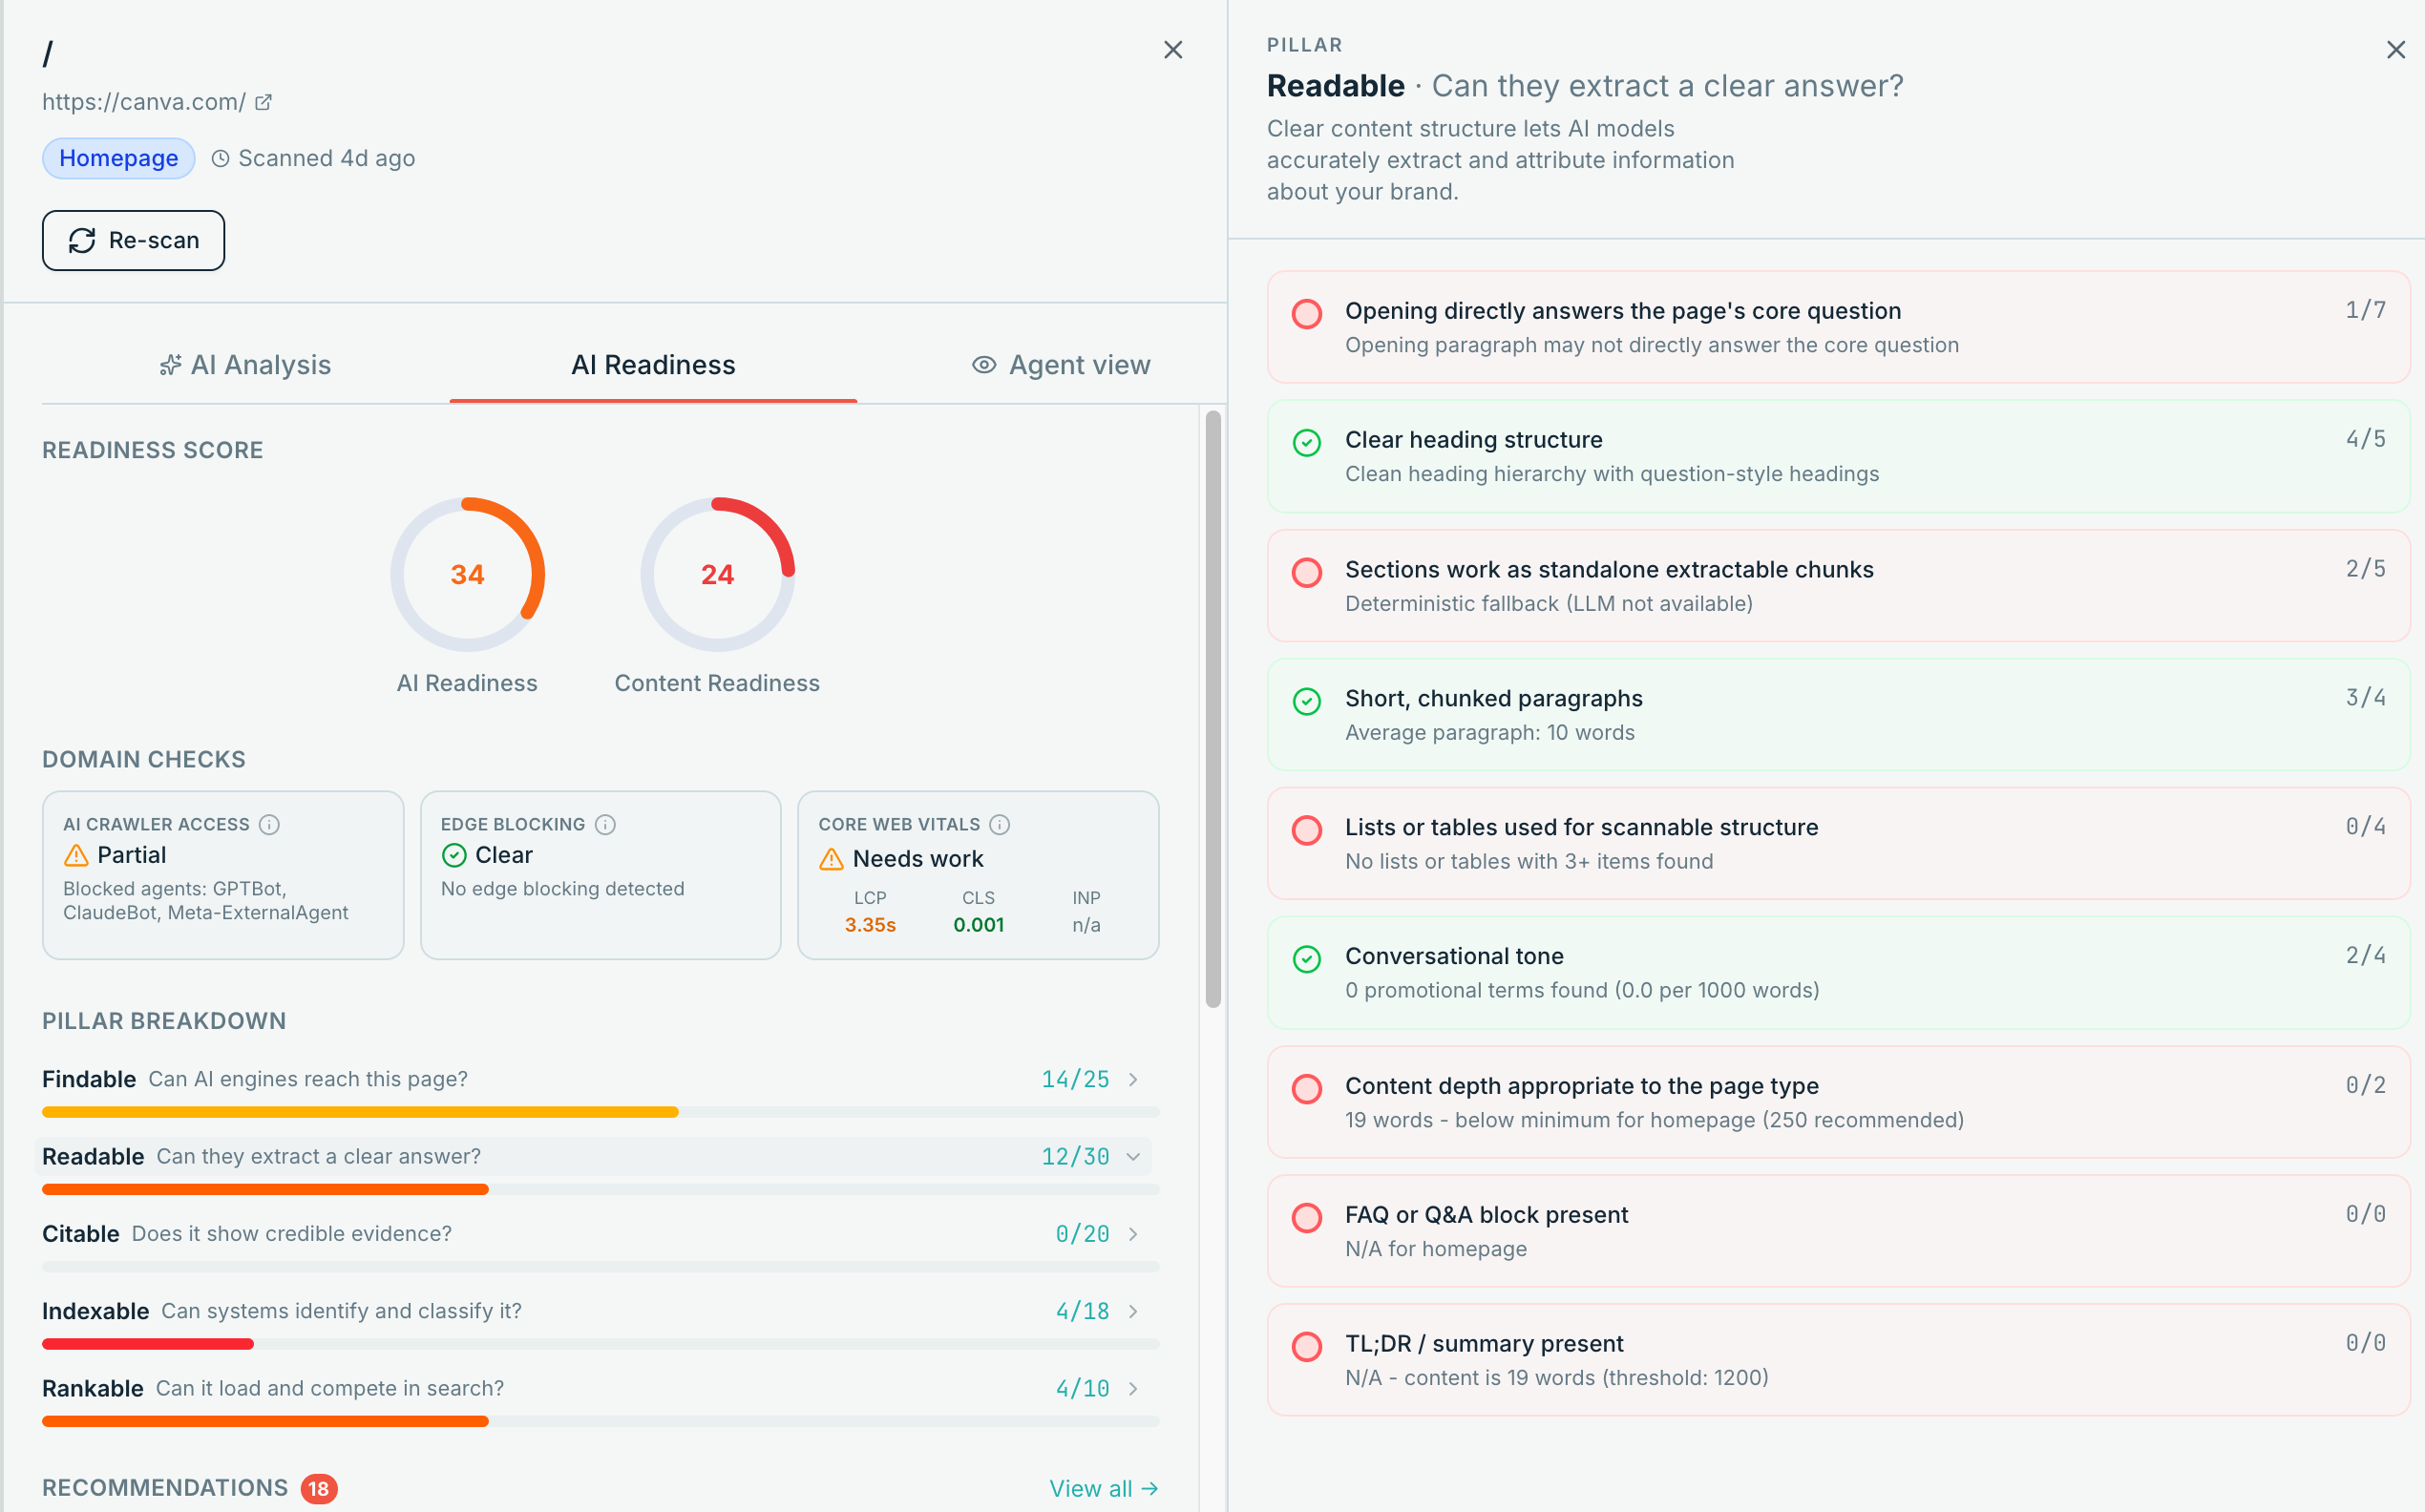Click the AI Crawler Access info icon
This screenshot has height=1512, width=2425.
point(269,824)
